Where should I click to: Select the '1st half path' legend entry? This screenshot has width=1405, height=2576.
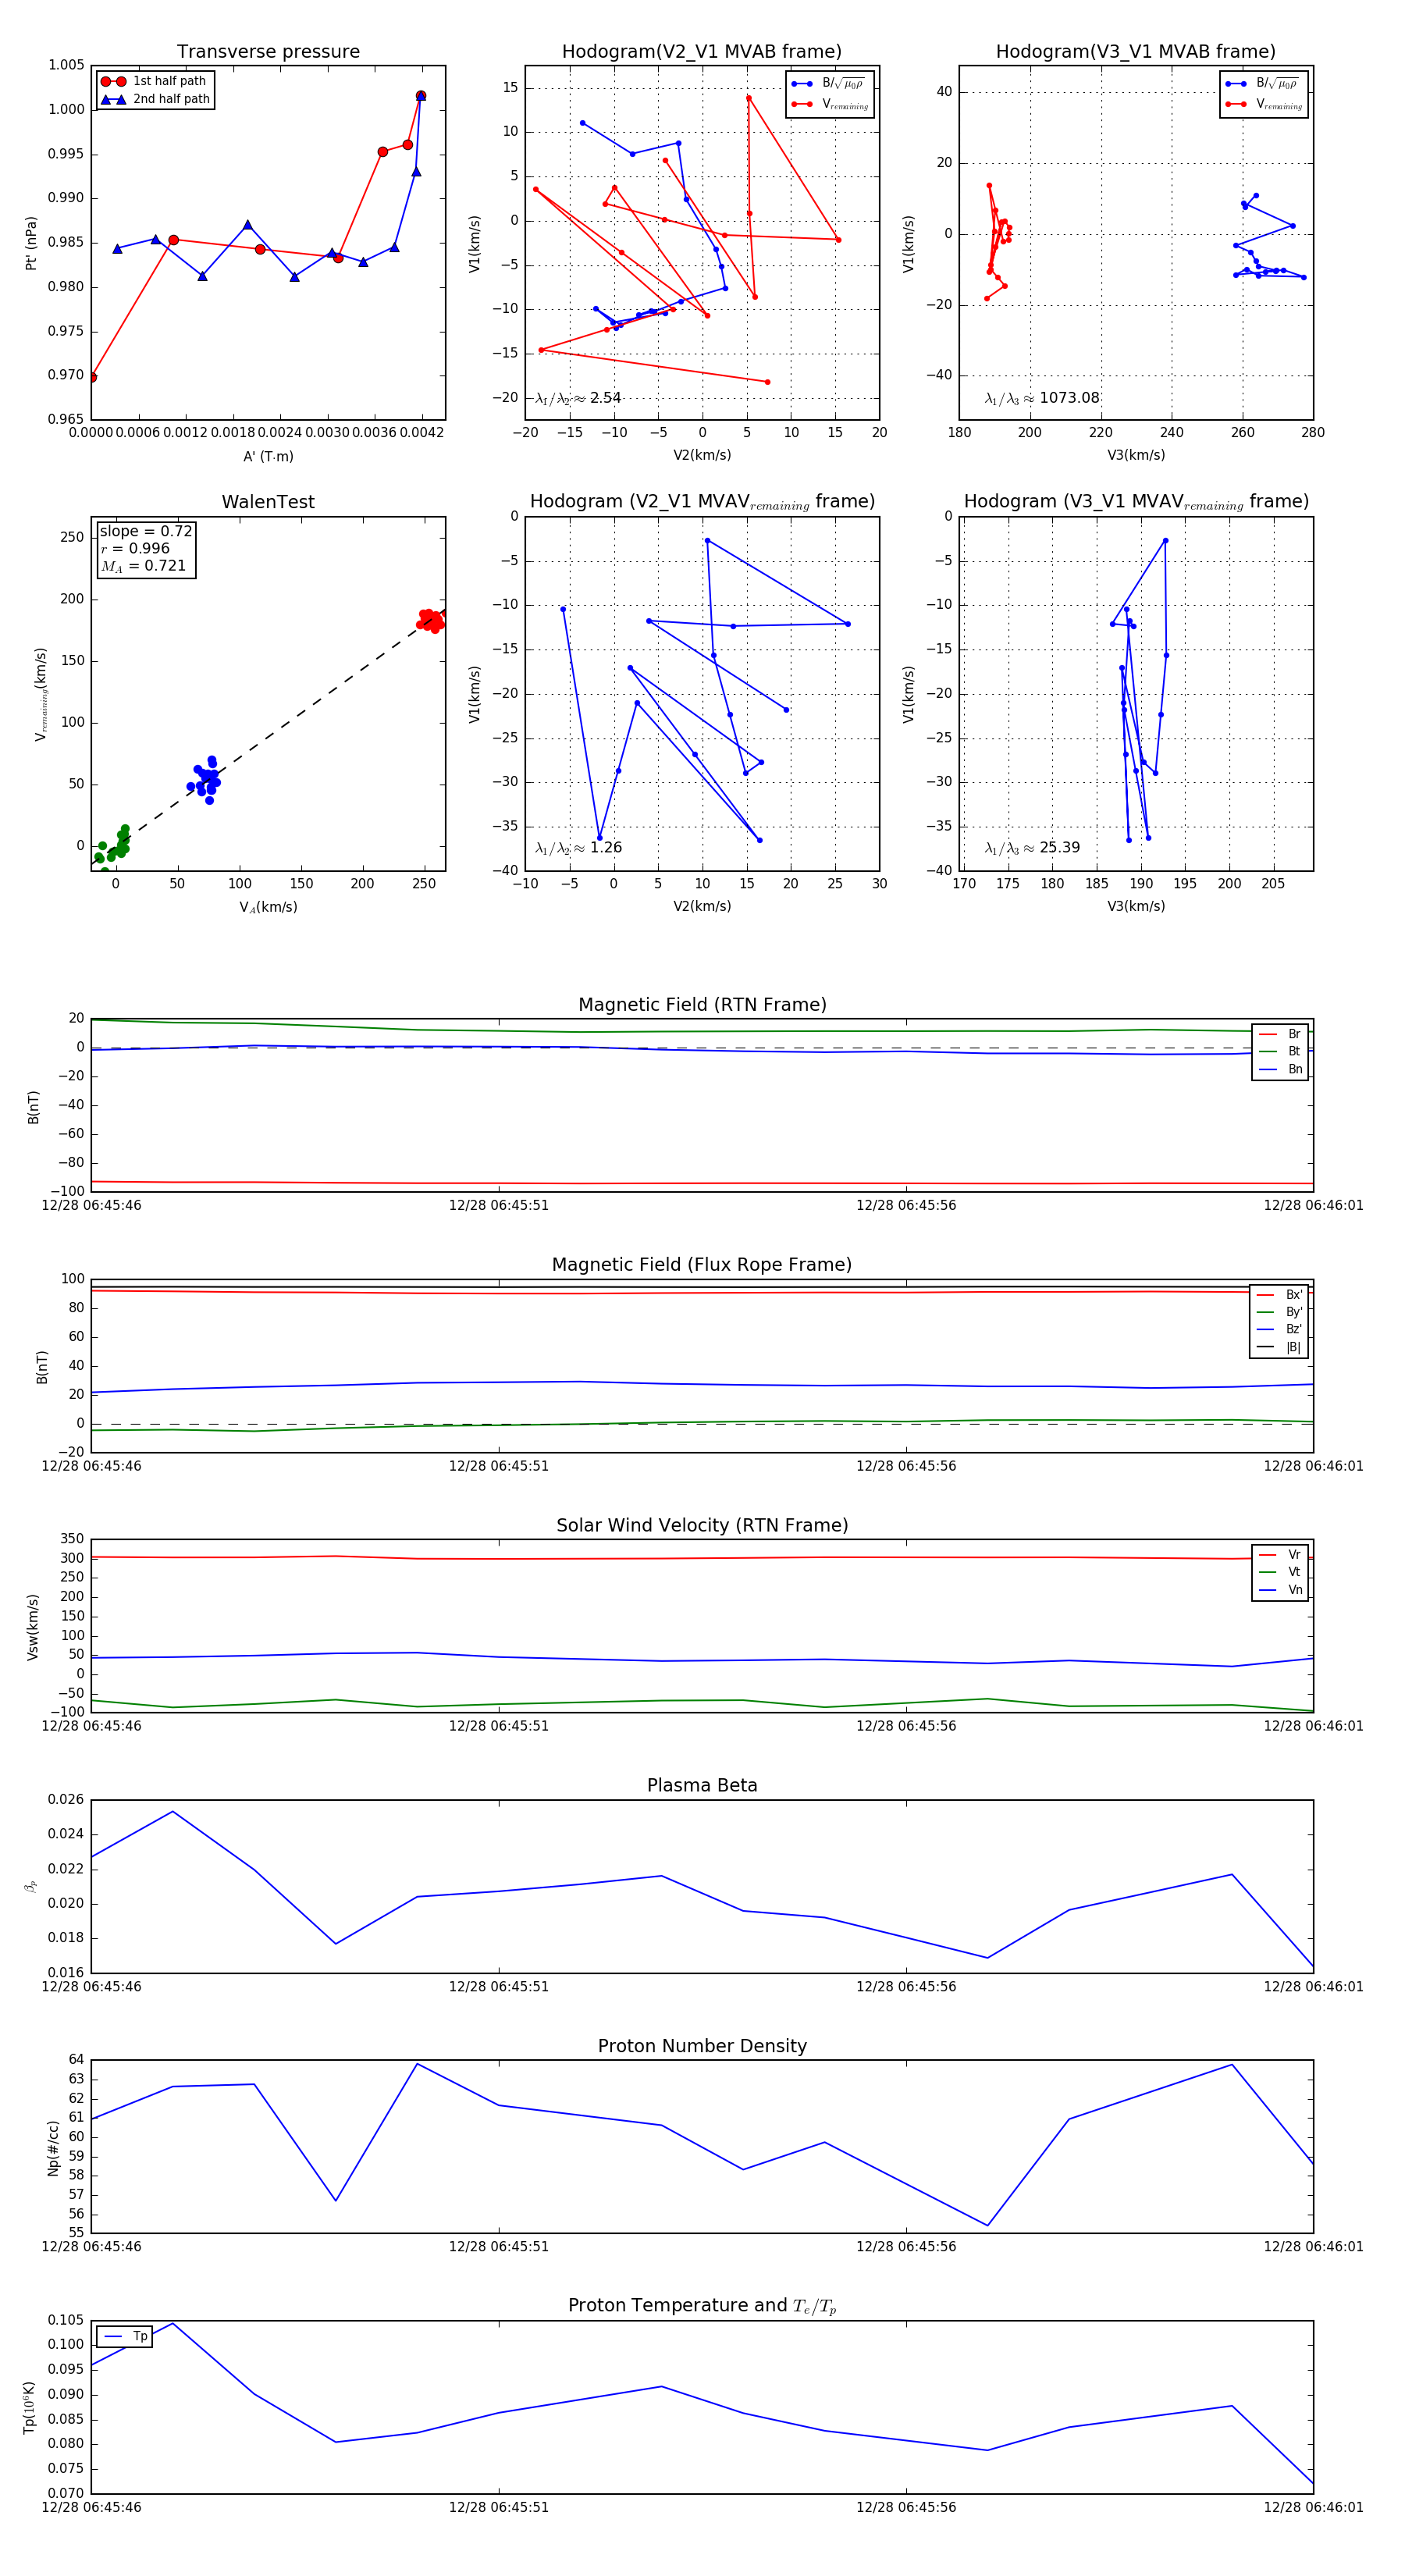(x=154, y=81)
